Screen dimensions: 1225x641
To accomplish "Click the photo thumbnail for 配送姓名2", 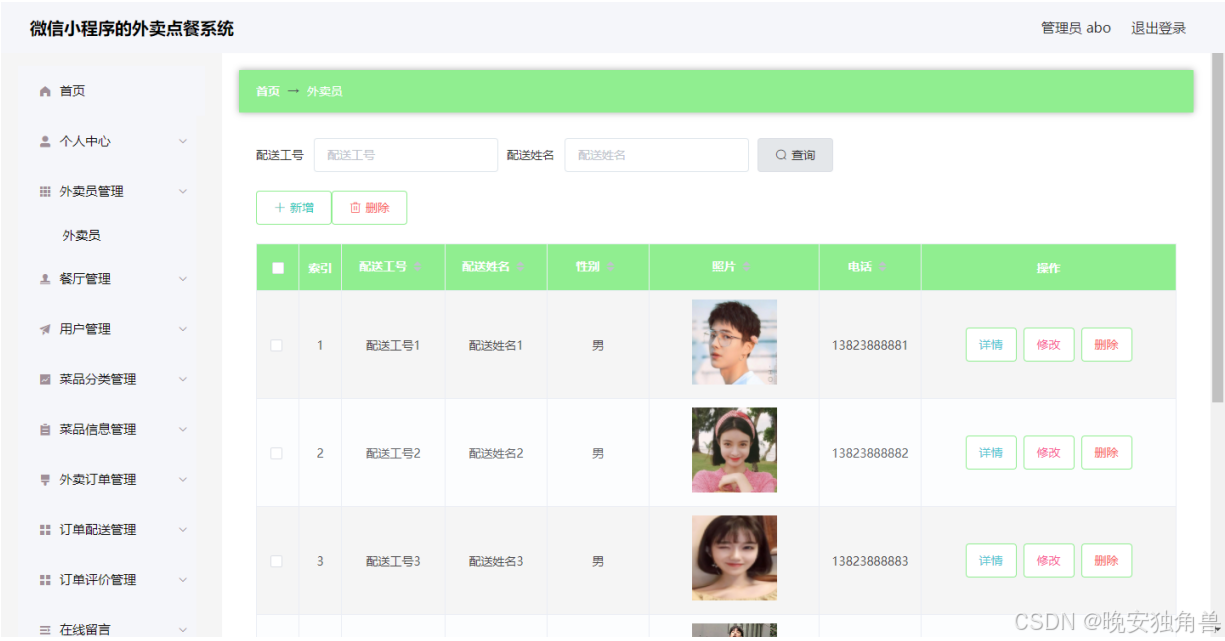I will [734, 450].
